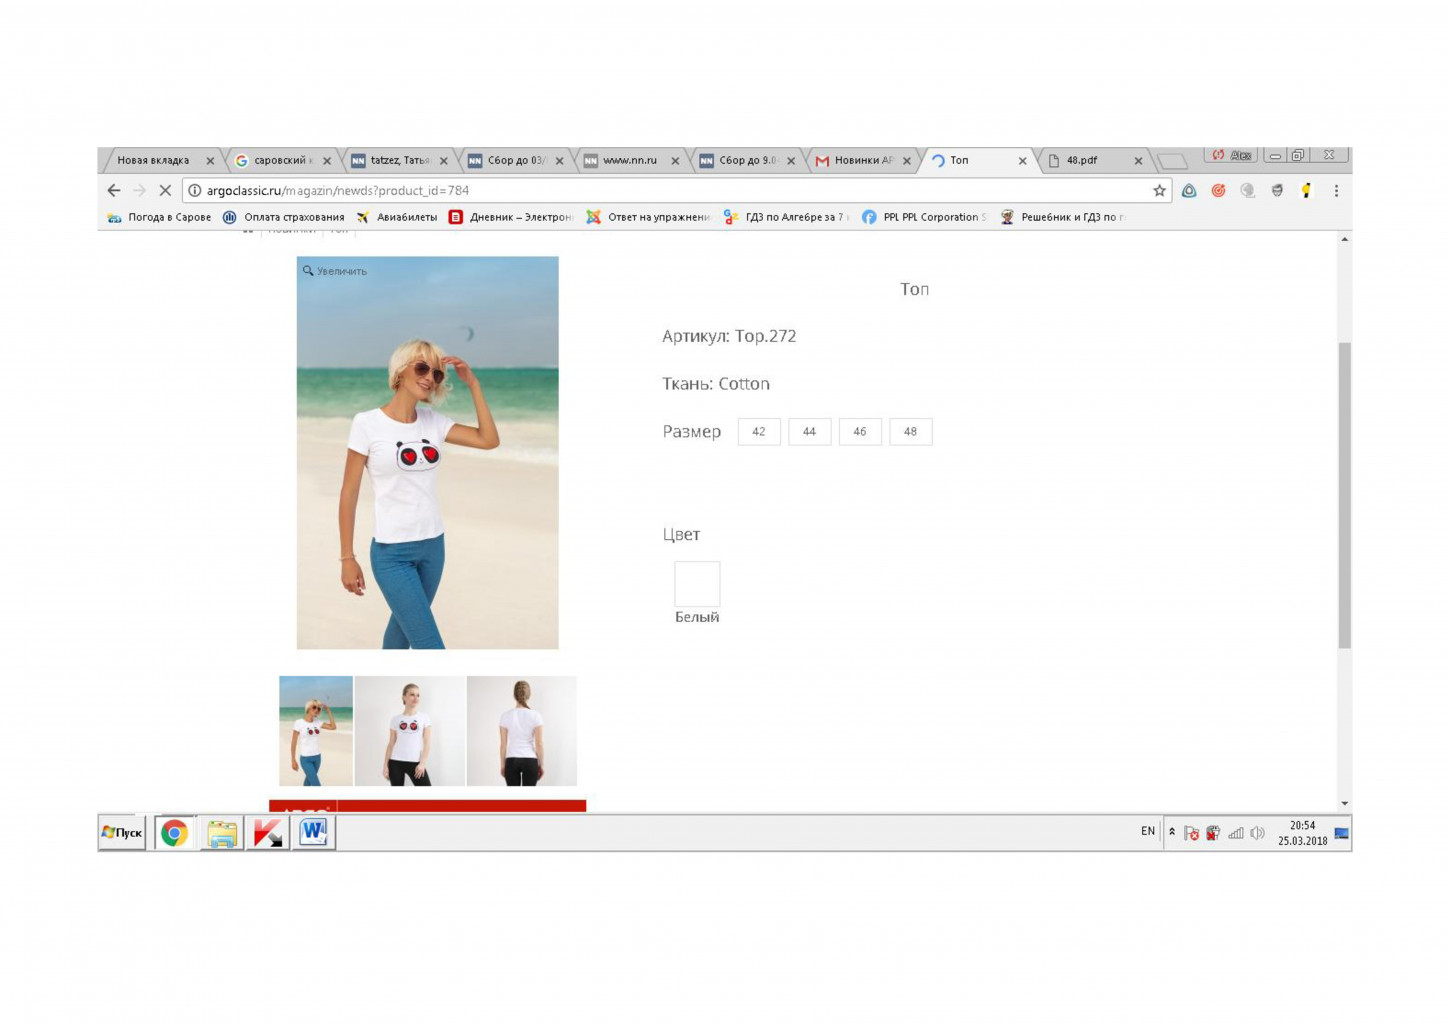Close the Топ tab
Screen dimensions: 1448x1024
[1022, 161]
